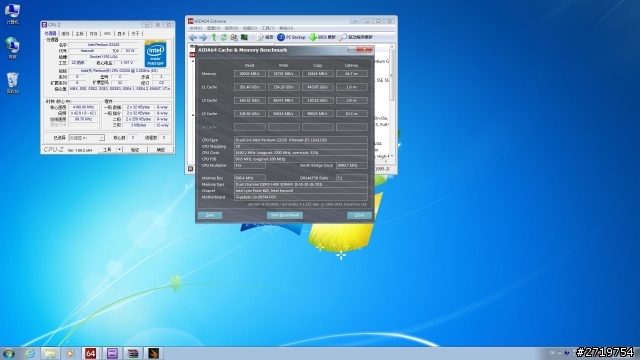The height and width of the screenshot is (360, 640).
Task: Launch Internet Explorer from the taskbar
Action: [x=30, y=353]
